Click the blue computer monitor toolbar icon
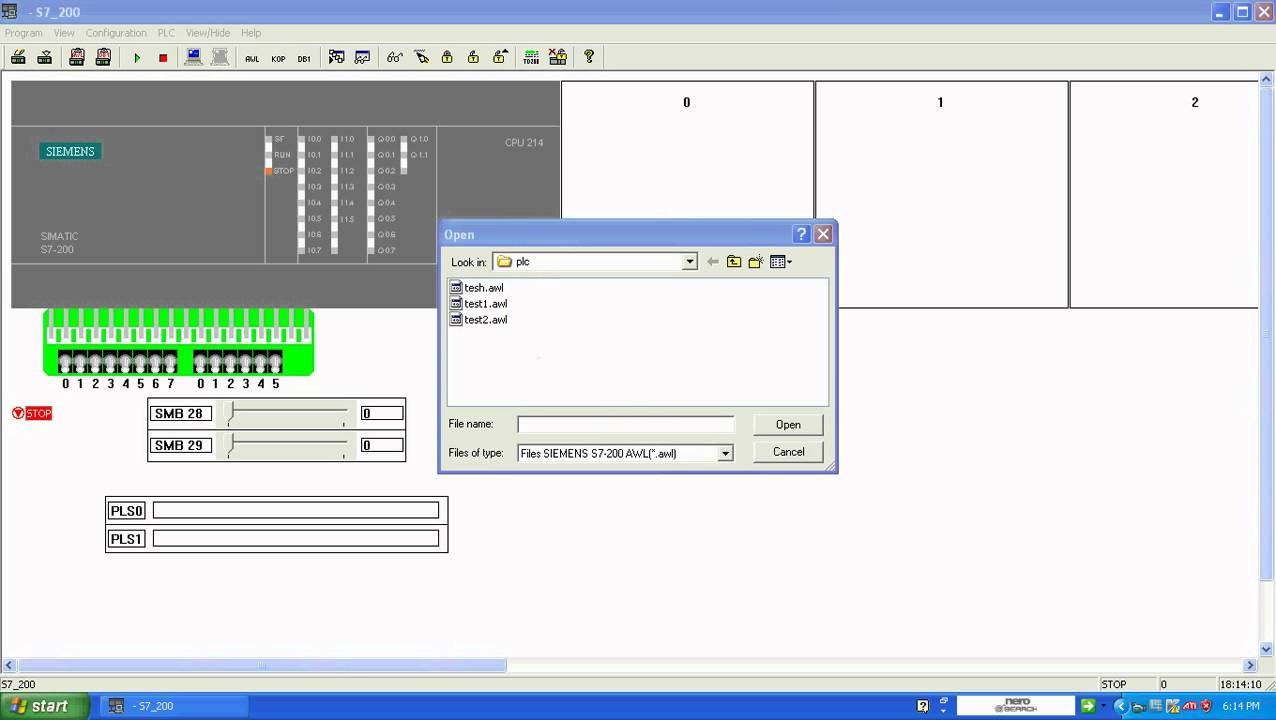Image resolution: width=1276 pixels, height=720 pixels. pyautogui.click(x=194, y=57)
